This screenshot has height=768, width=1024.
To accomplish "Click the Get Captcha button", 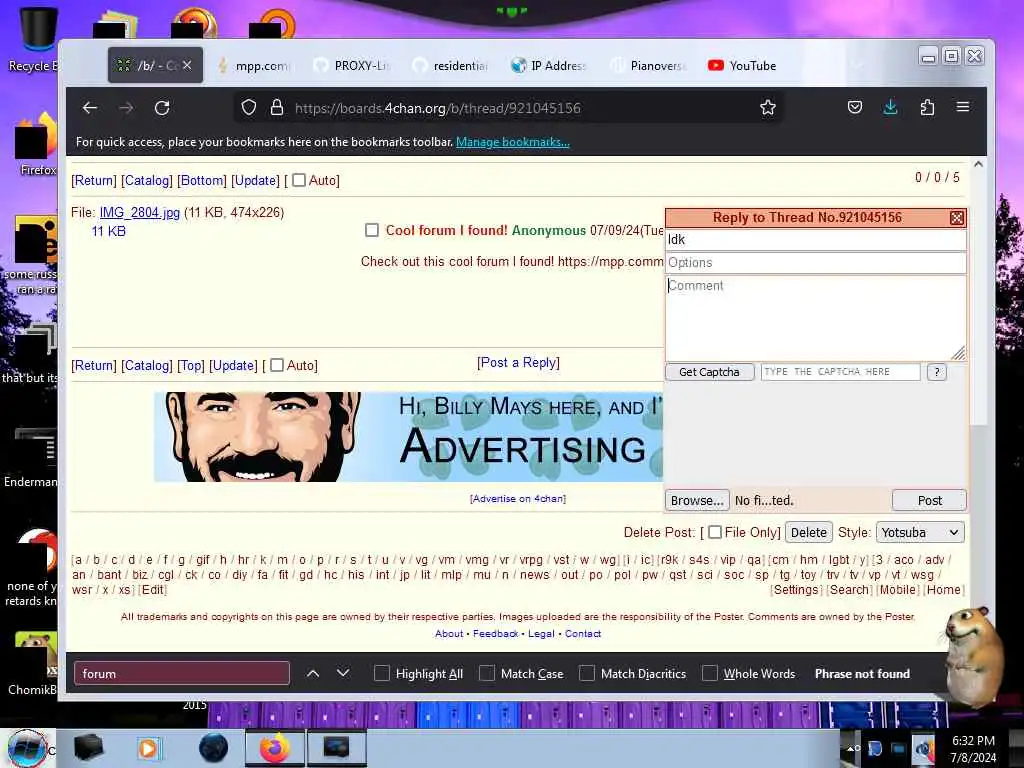I will click(709, 372).
